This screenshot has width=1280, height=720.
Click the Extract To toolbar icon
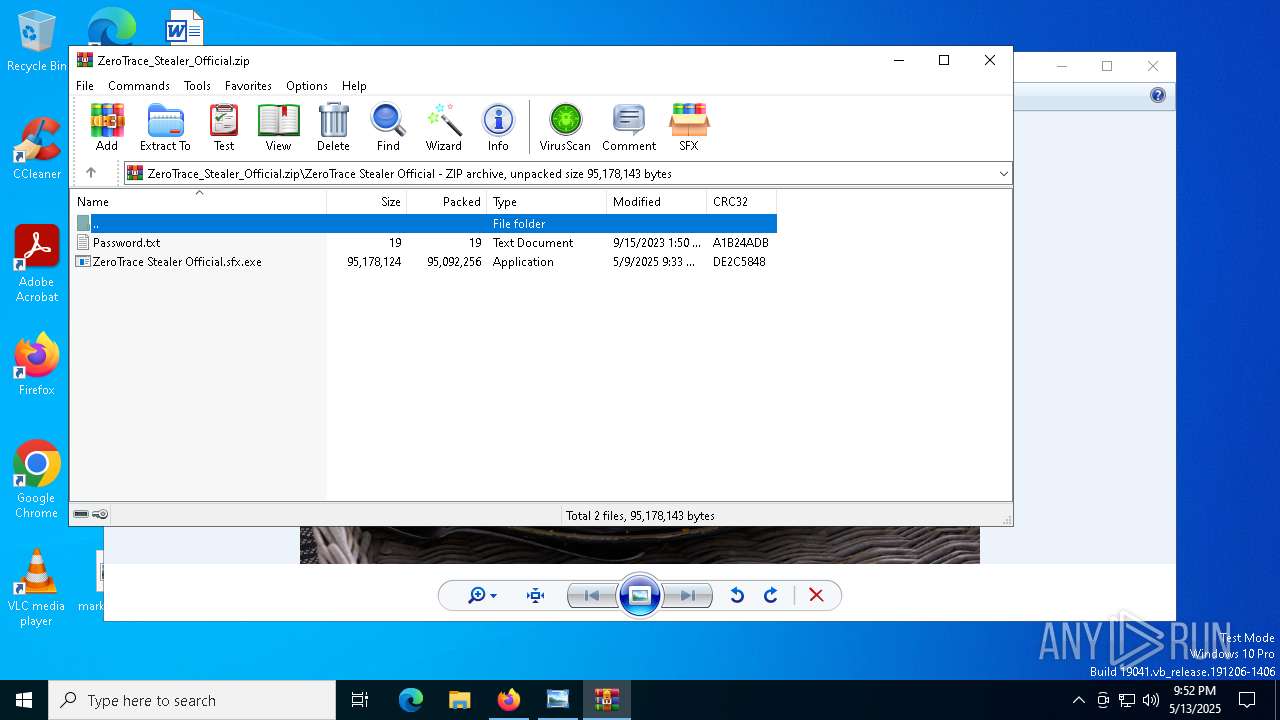click(165, 127)
